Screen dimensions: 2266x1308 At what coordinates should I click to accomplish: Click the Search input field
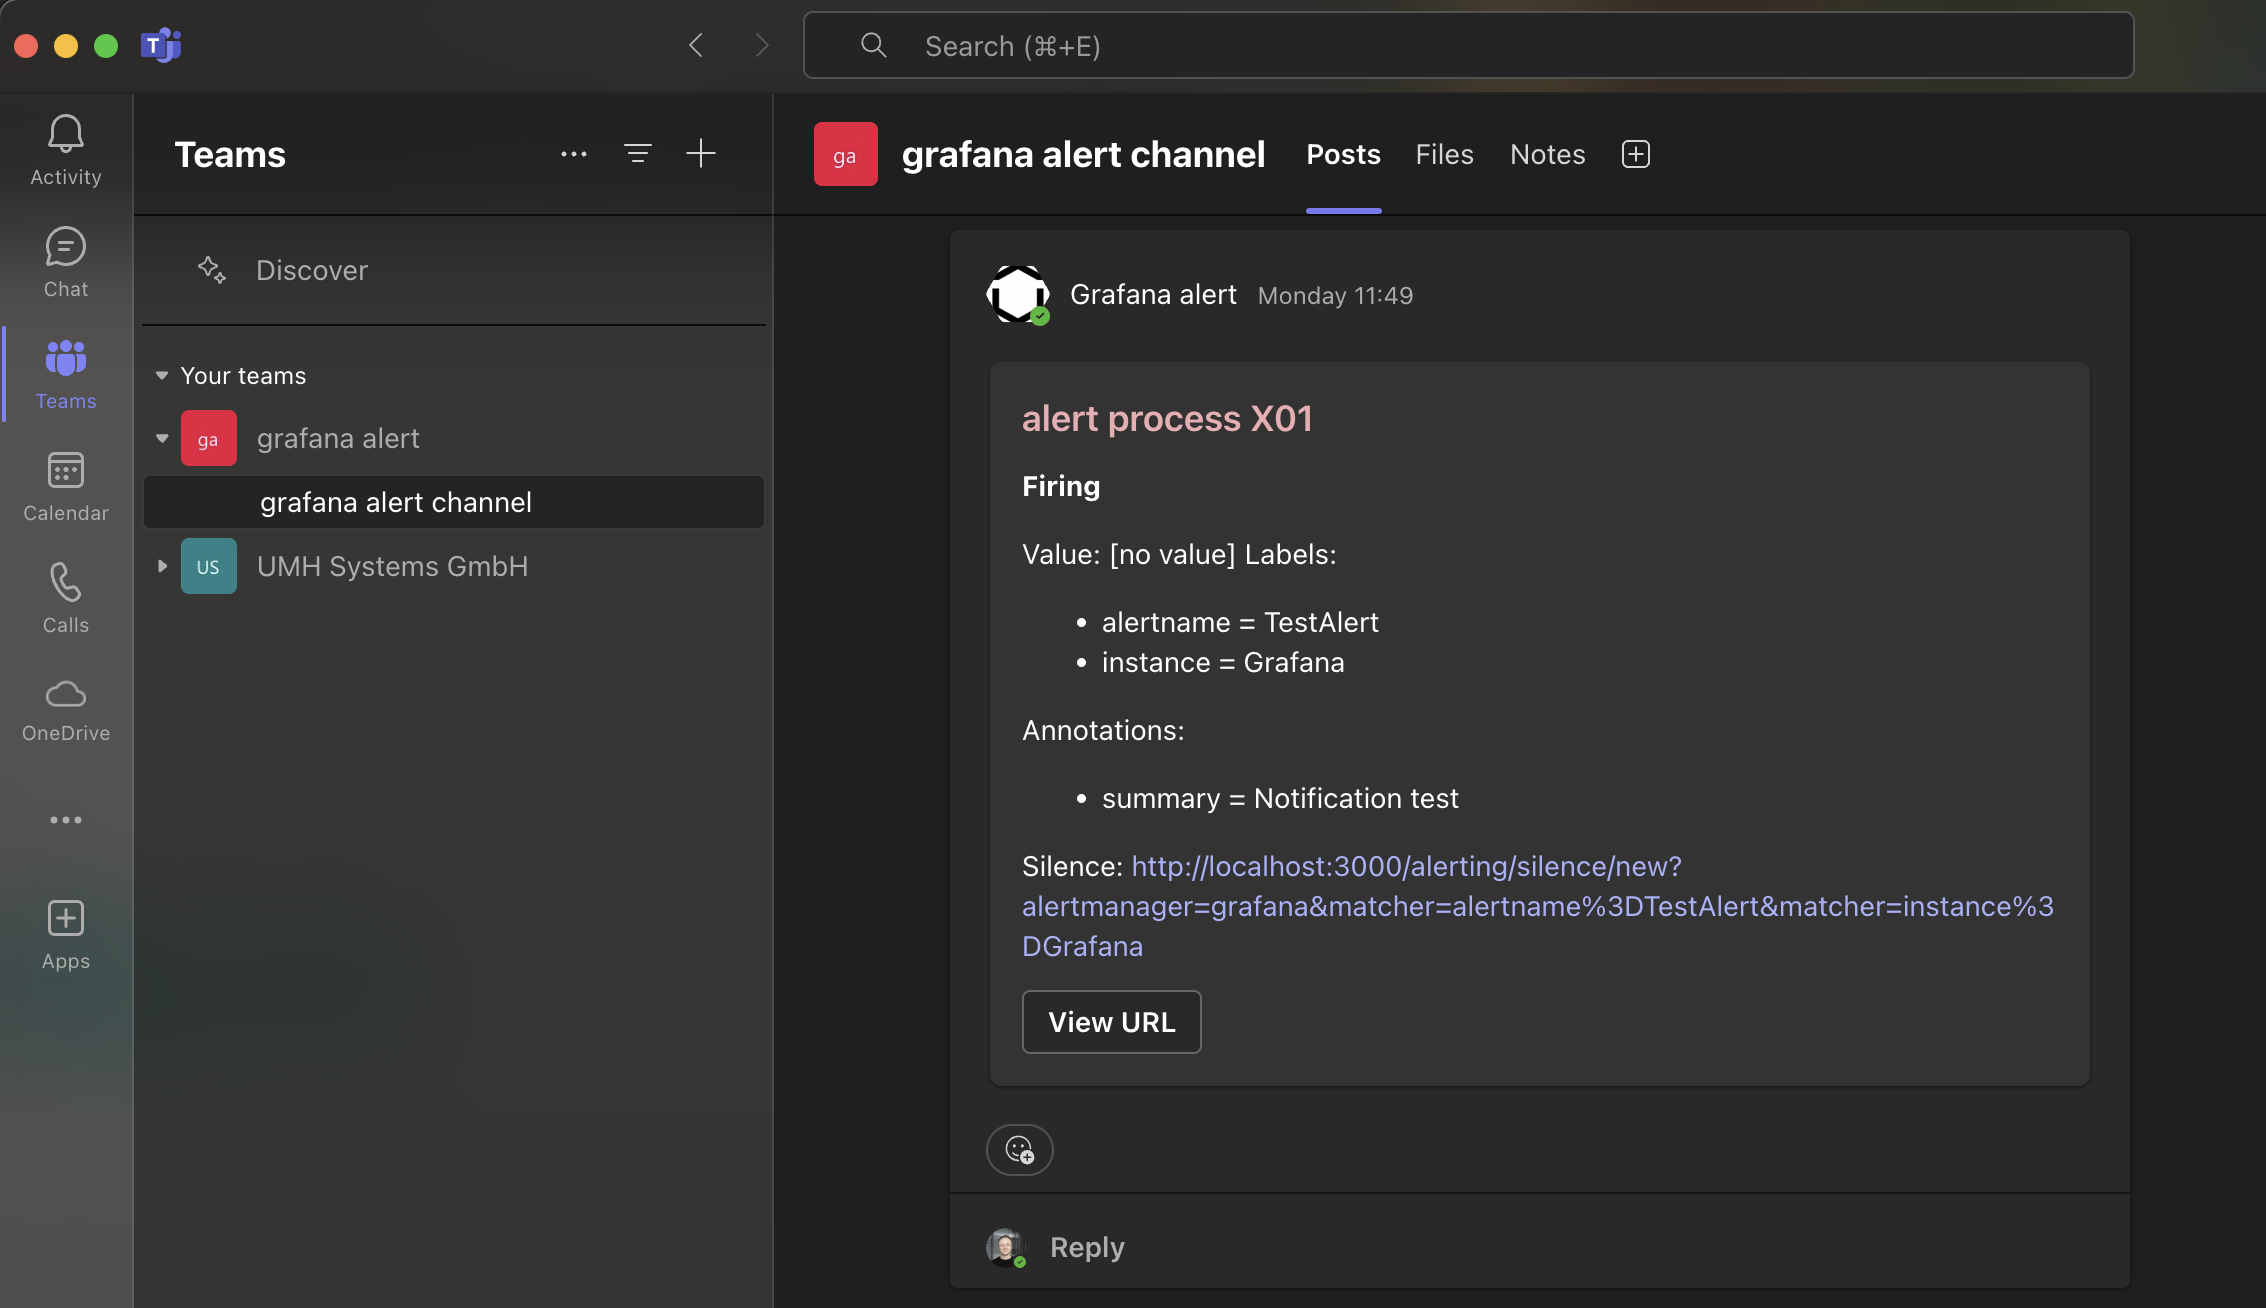point(1468,46)
